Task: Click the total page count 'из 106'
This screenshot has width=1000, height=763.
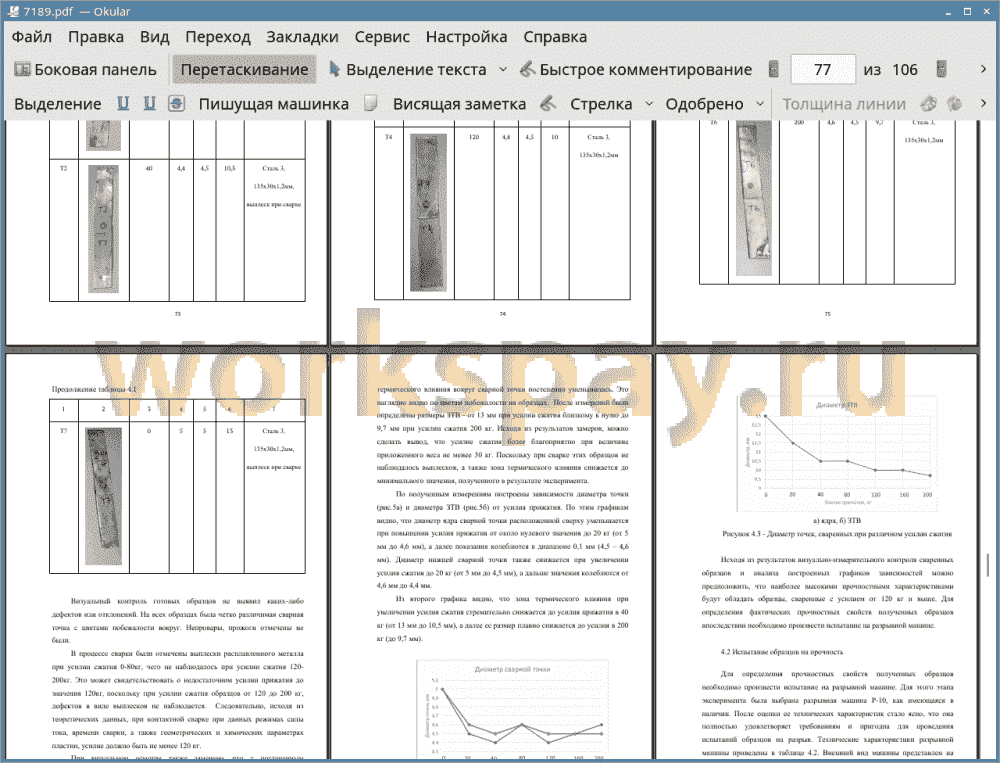Action: pos(890,70)
